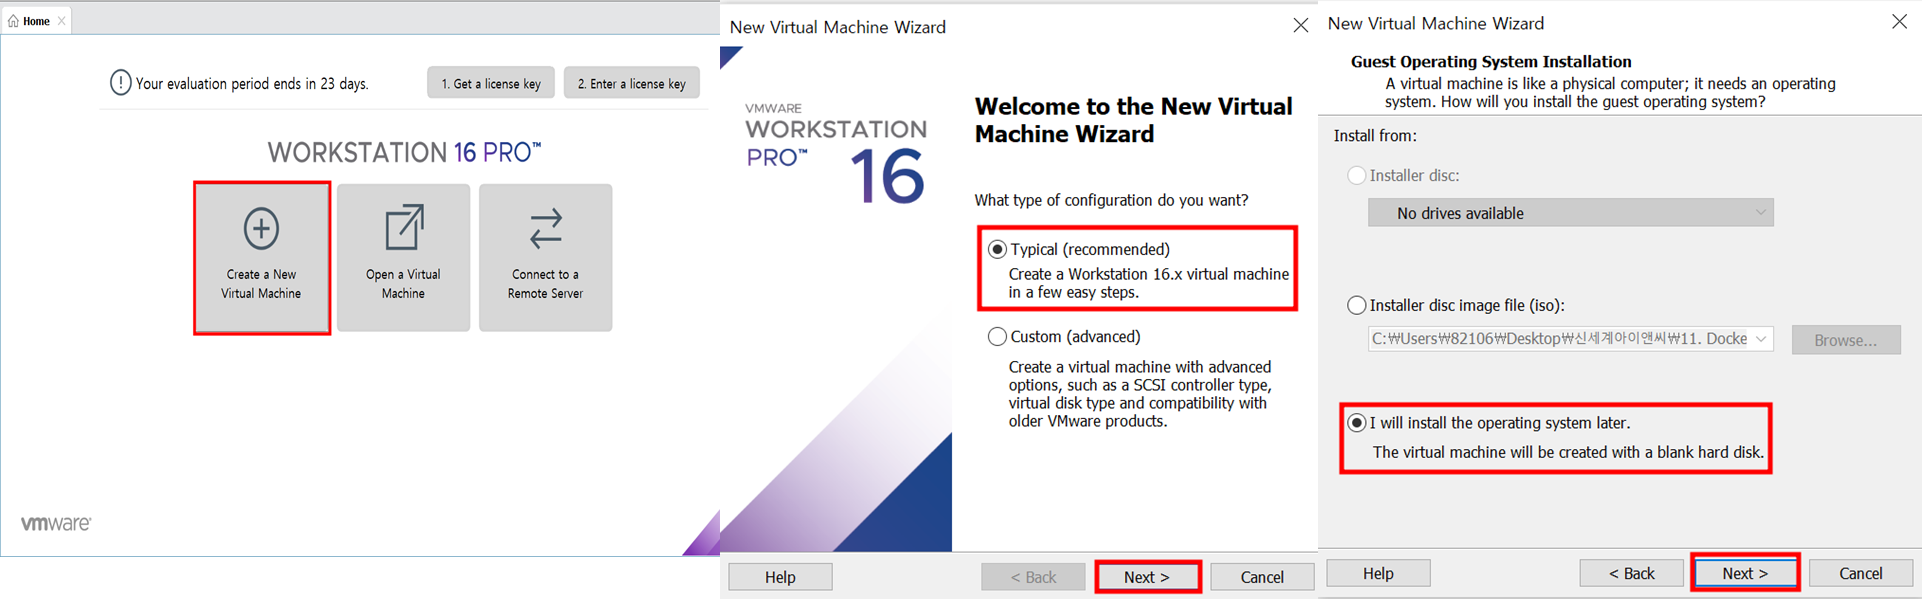Select Connect to a Remote Server tile
Screen dimensions: 1922x599
[x=545, y=257]
